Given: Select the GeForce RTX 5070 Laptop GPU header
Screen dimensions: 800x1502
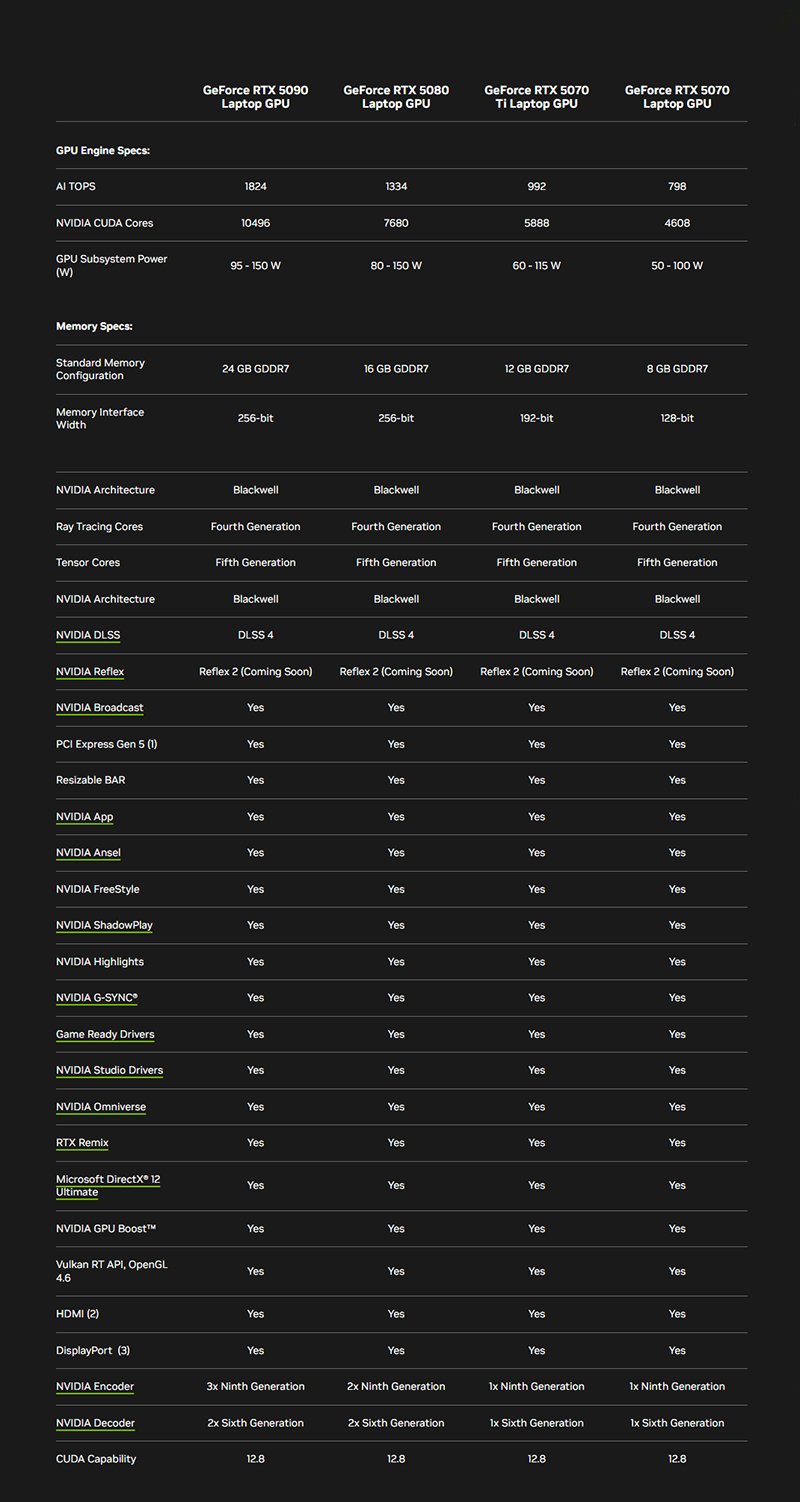Looking at the screenshot, I should [x=677, y=97].
